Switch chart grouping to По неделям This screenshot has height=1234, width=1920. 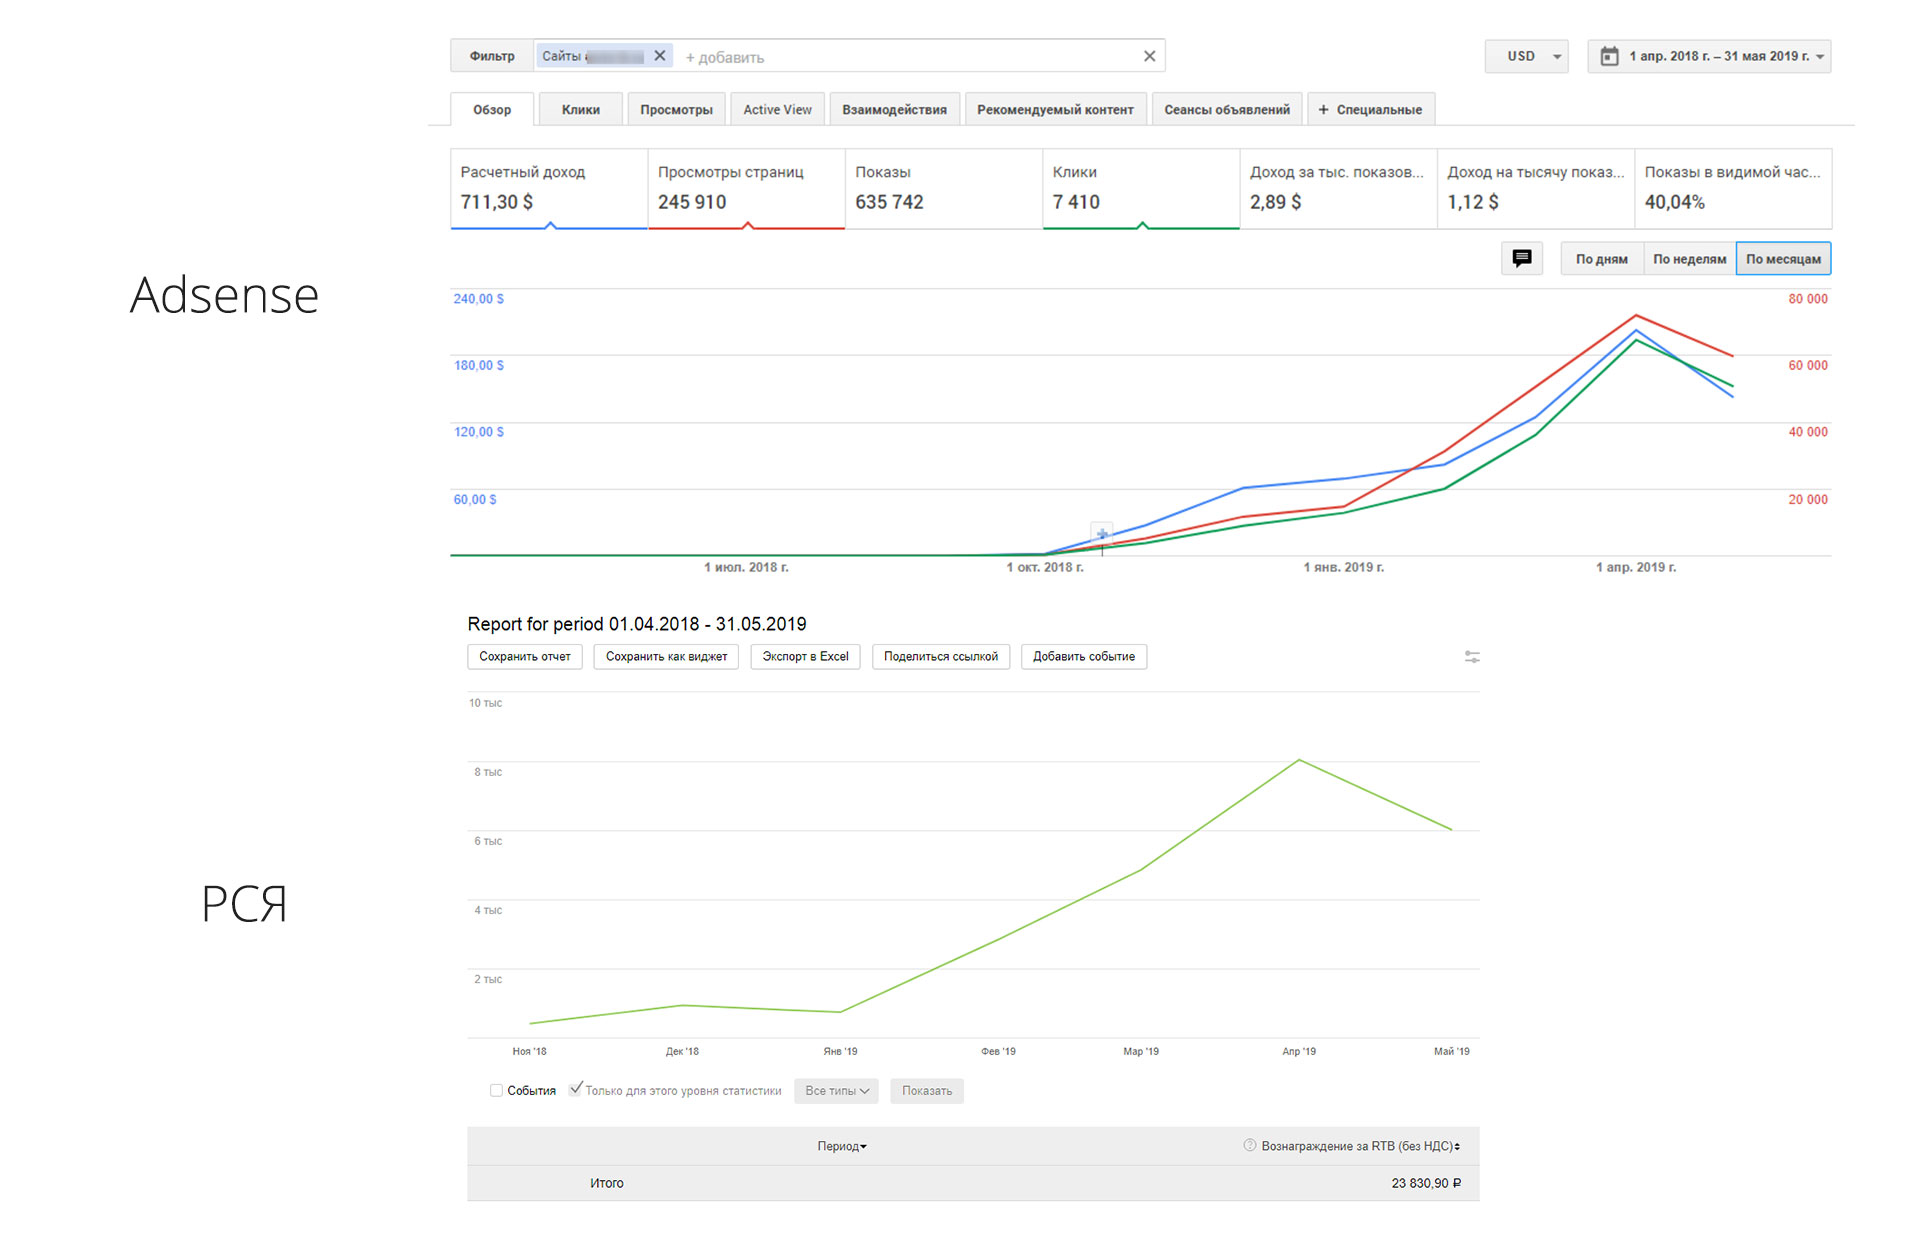(1689, 259)
